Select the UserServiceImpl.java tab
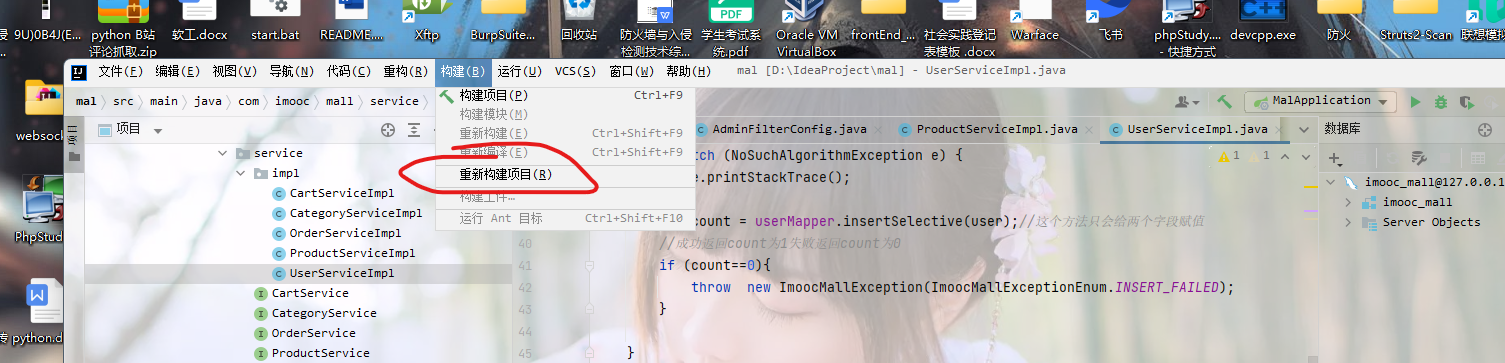1505x363 pixels. pyautogui.click(x=1198, y=130)
